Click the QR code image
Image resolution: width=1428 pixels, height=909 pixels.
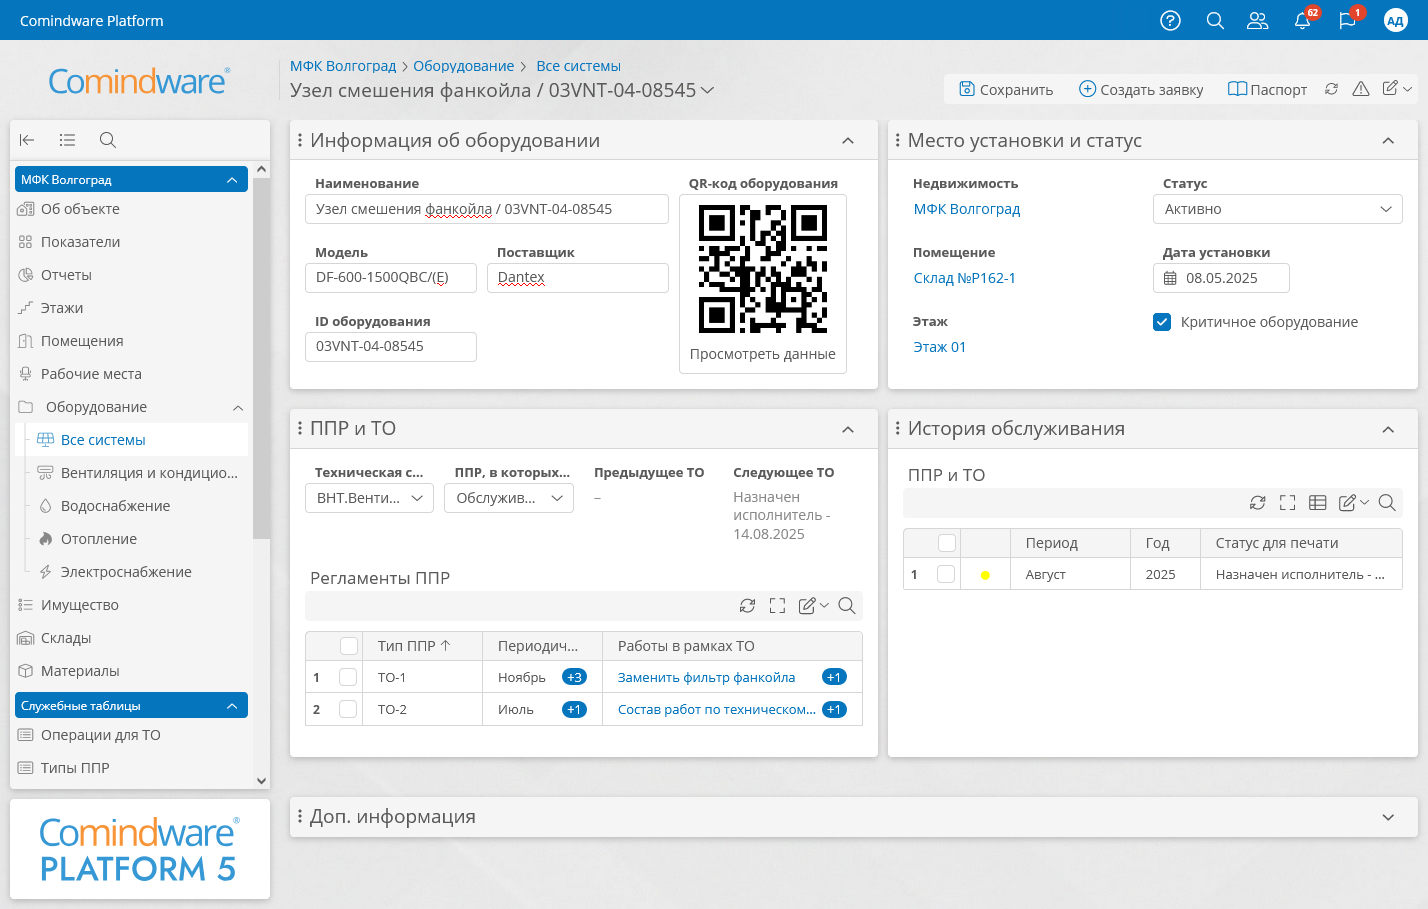[763, 269]
